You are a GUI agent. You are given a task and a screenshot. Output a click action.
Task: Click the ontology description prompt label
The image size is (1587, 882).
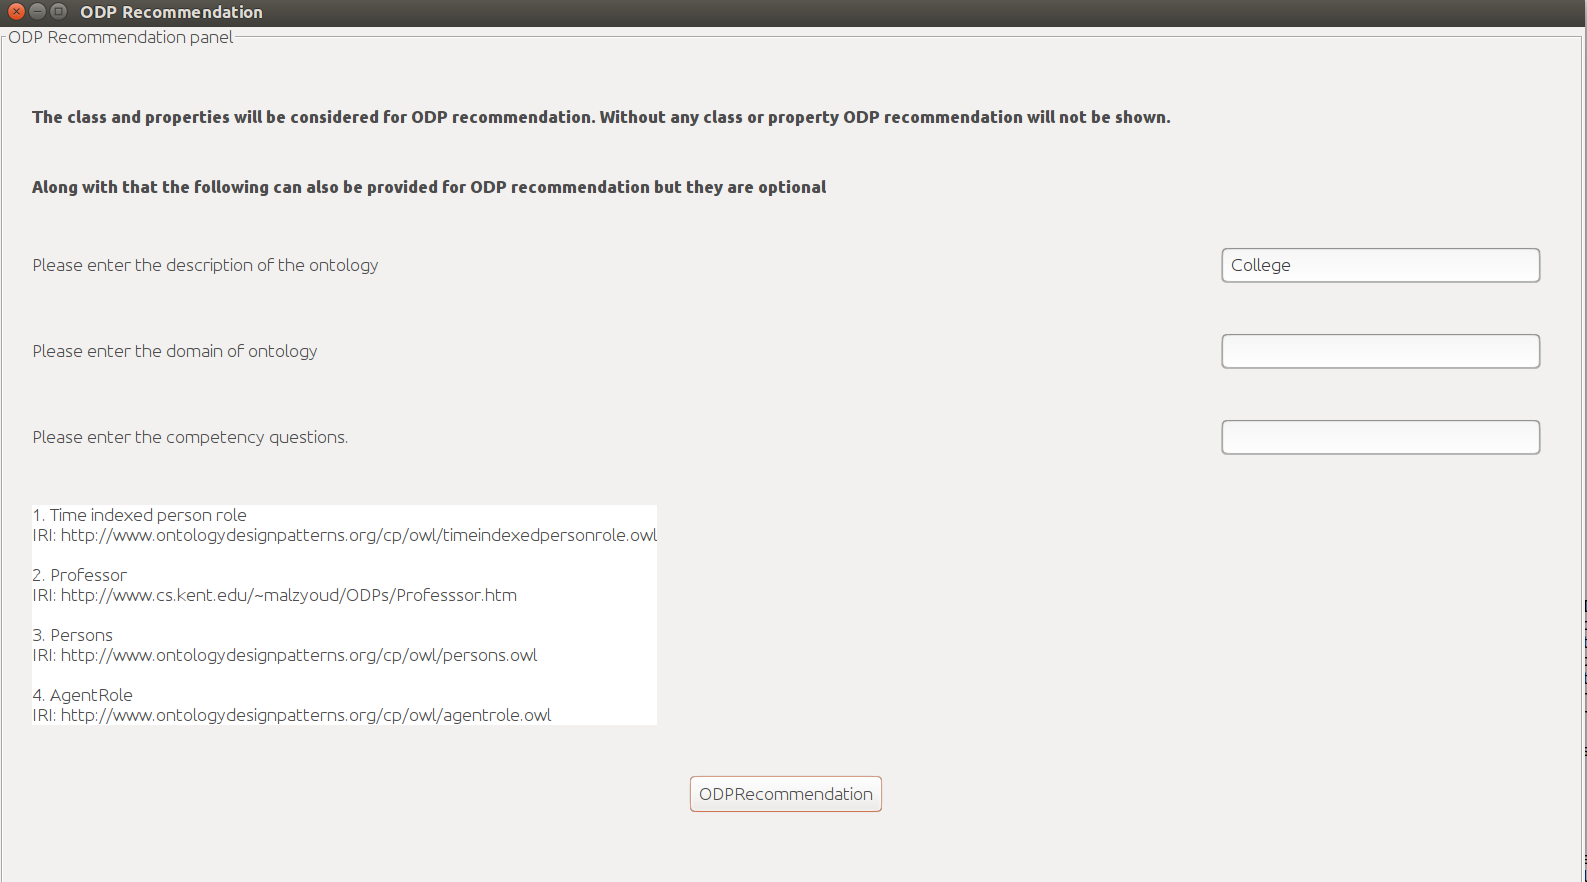pyautogui.click(x=205, y=265)
